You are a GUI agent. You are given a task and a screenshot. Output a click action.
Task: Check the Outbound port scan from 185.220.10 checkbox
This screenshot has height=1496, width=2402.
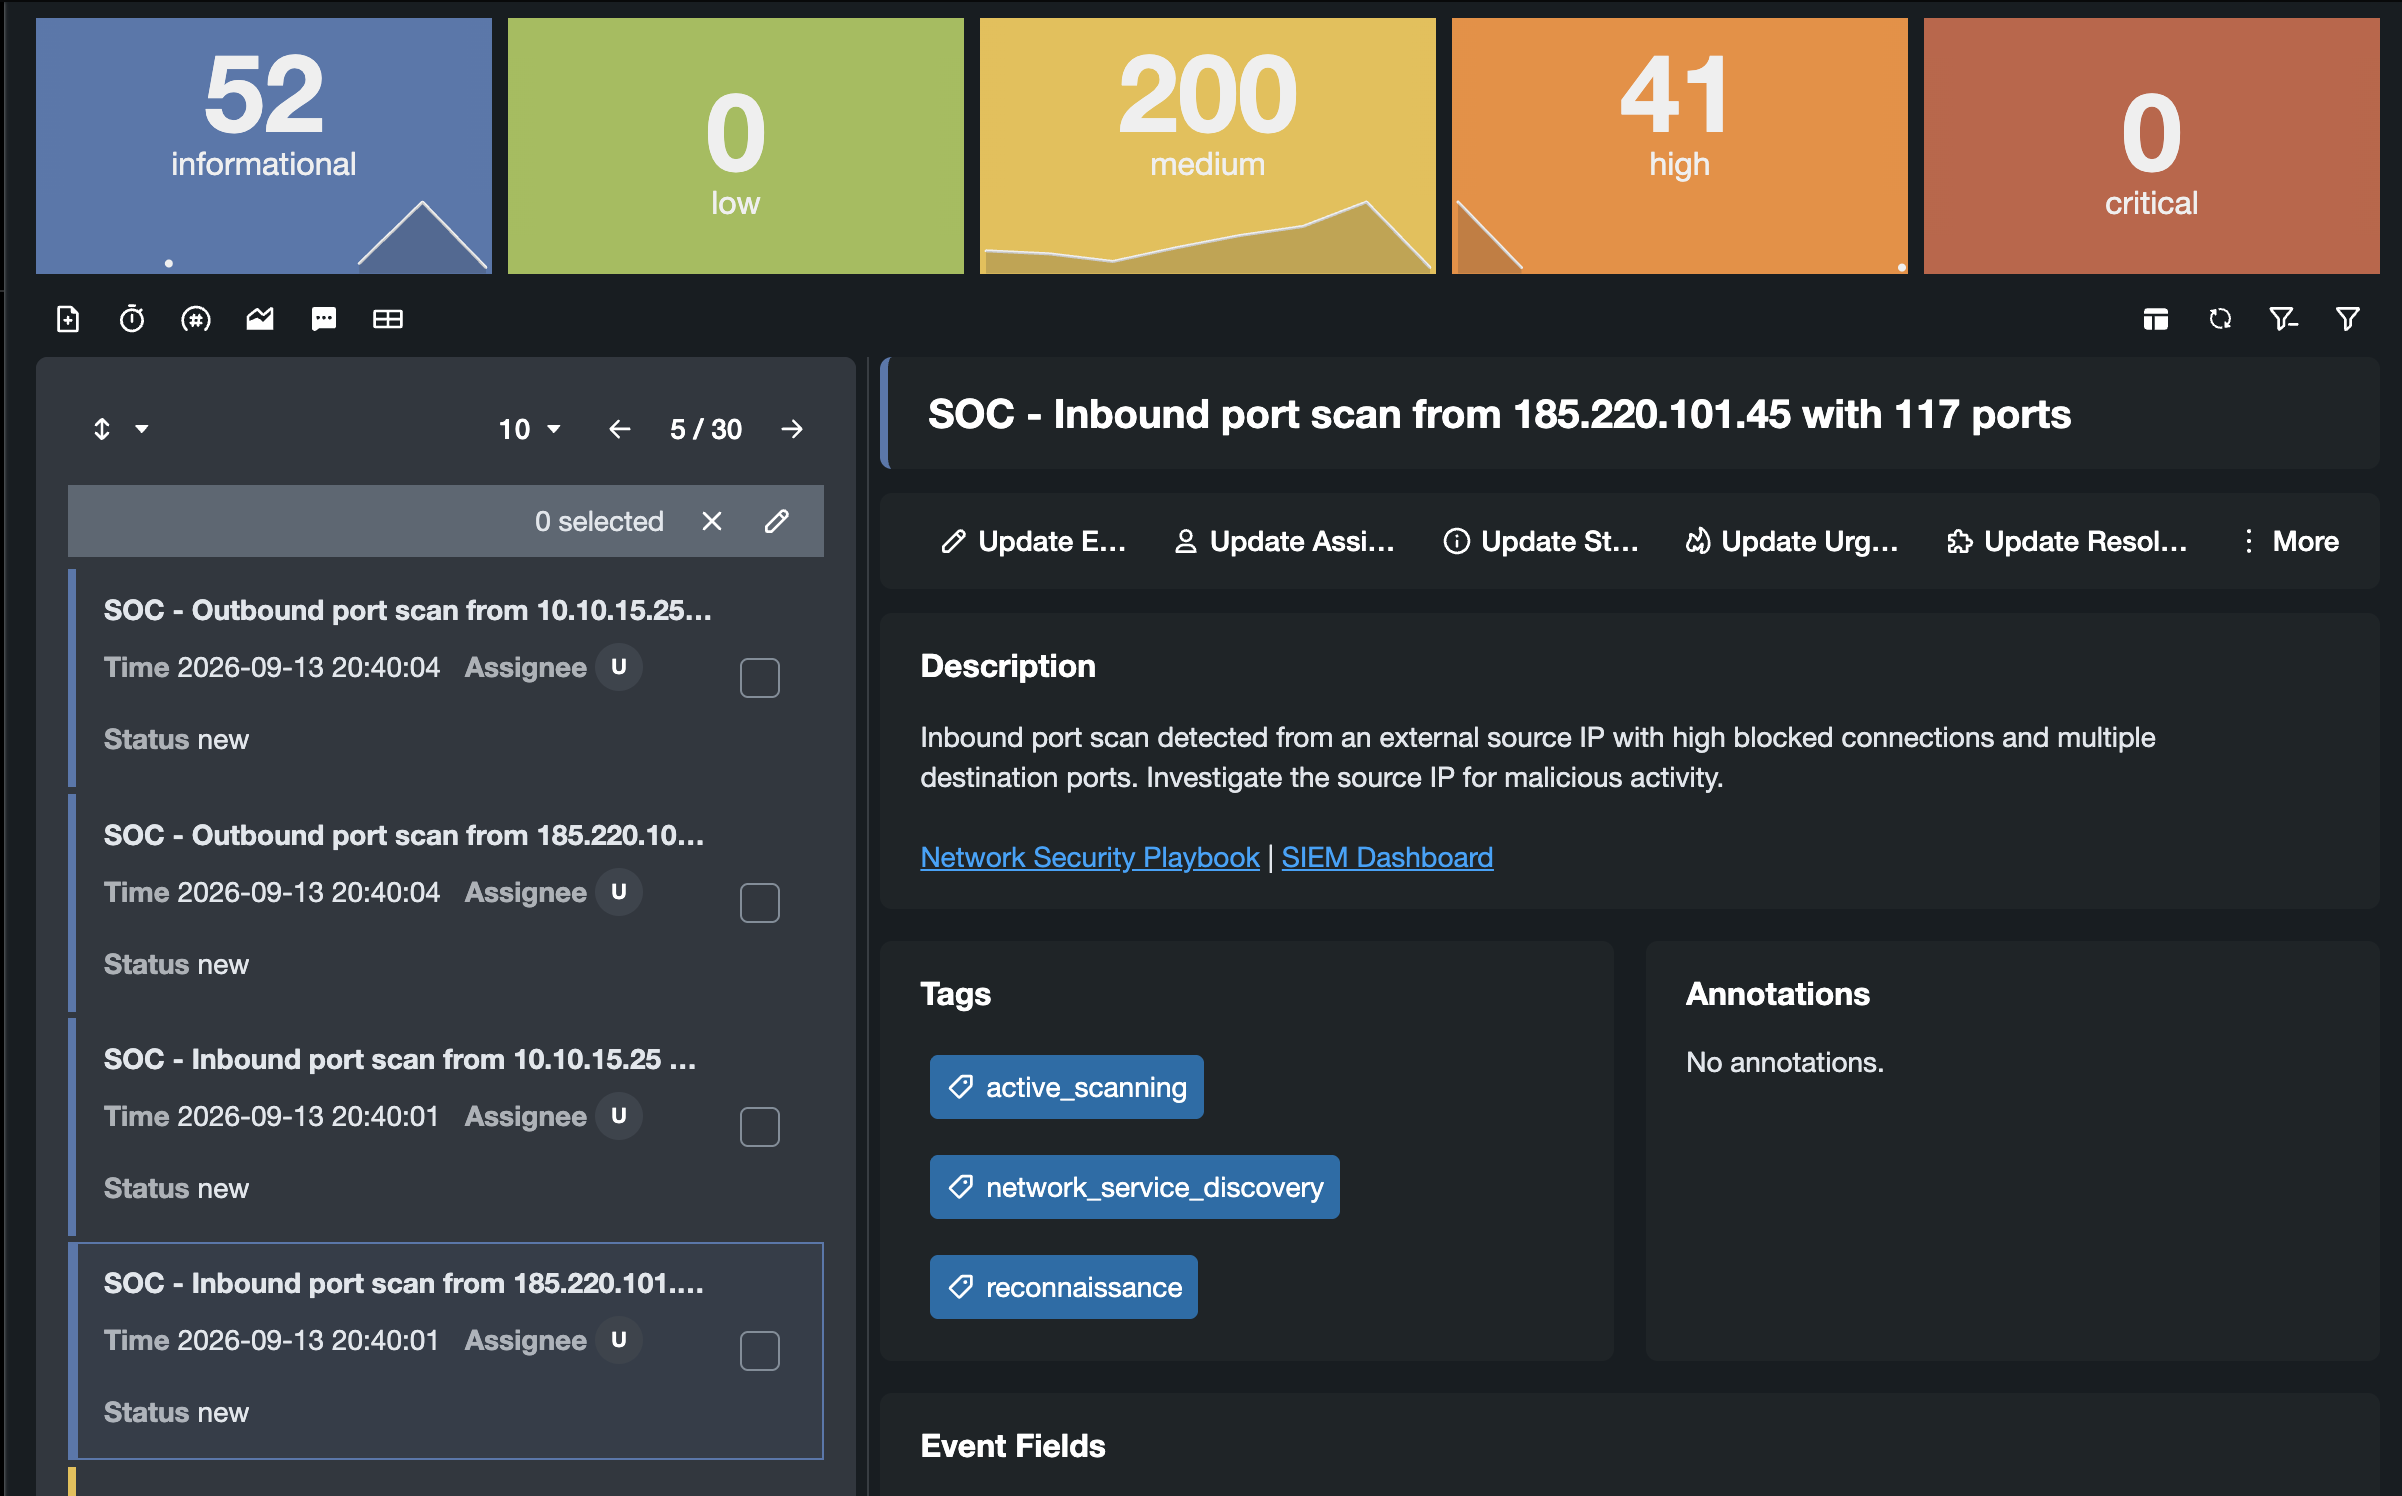coord(760,903)
